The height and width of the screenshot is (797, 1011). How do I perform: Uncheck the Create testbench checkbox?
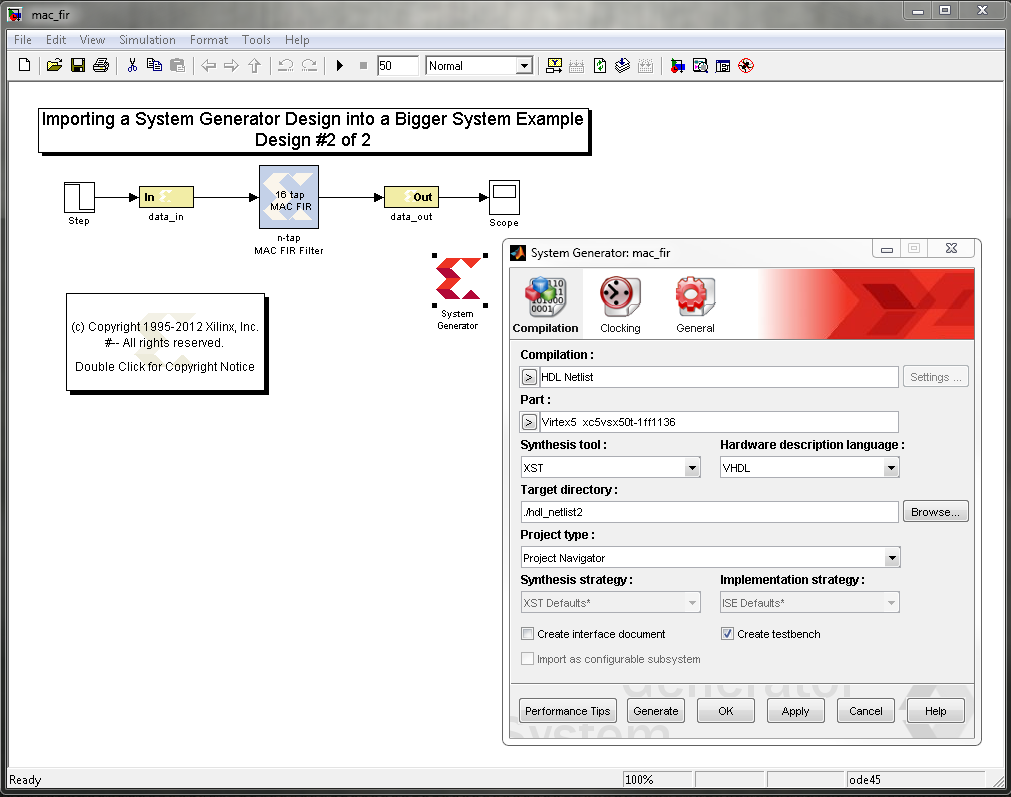[727, 634]
